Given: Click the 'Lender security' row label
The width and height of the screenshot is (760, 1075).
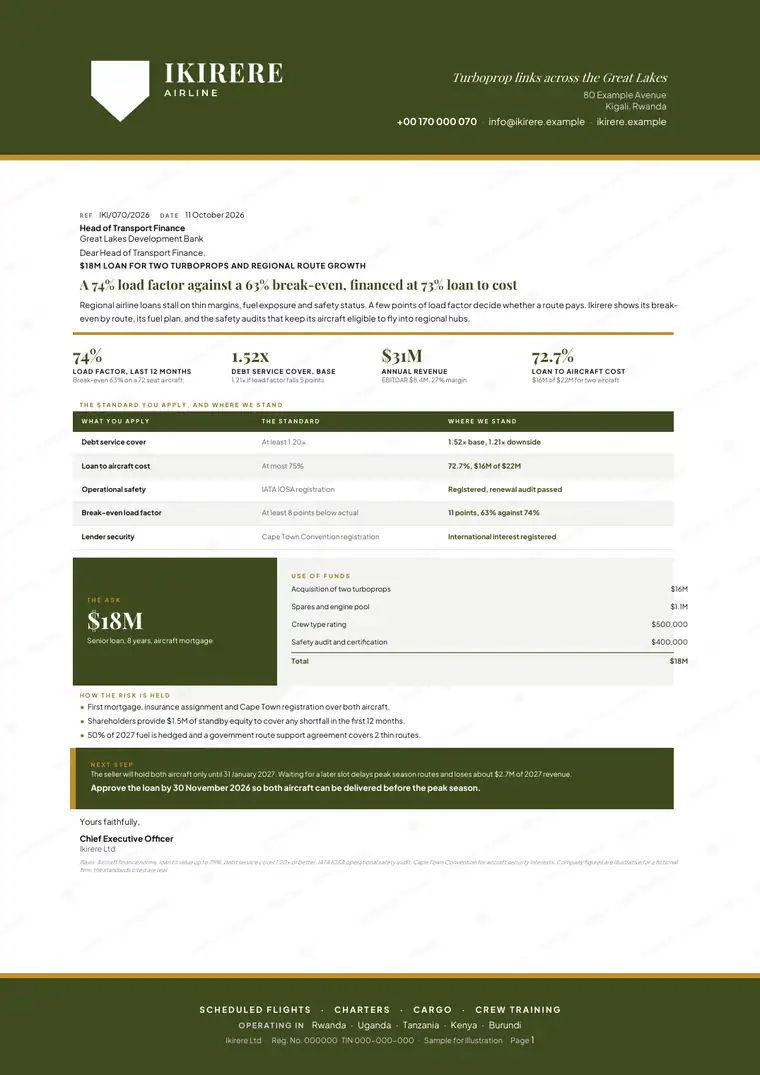Looking at the screenshot, I should (108, 537).
